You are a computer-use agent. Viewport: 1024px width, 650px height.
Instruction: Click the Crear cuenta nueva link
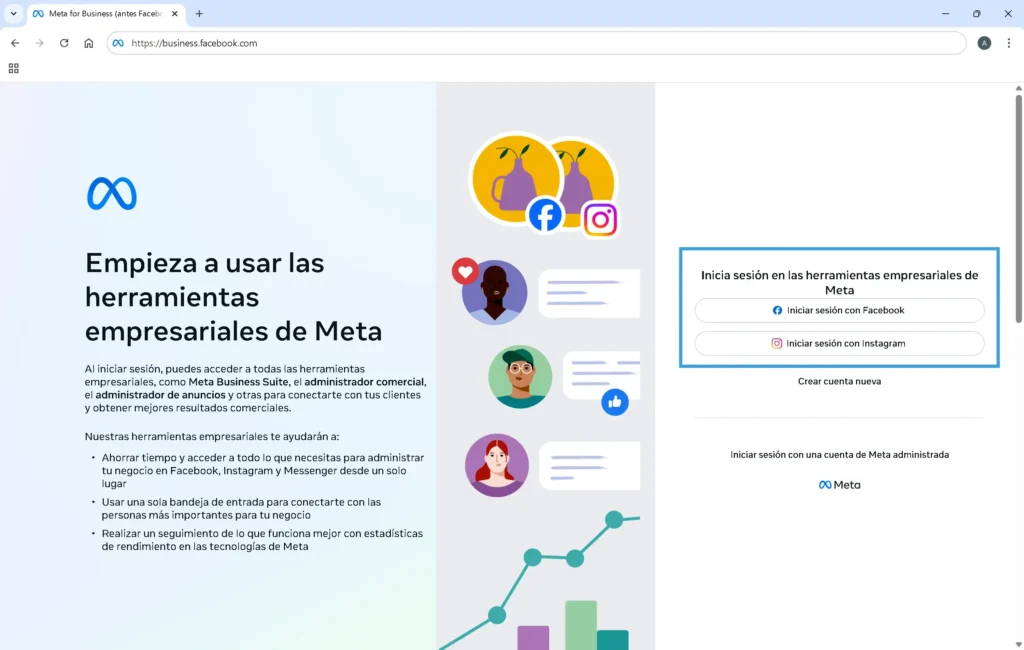point(839,381)
